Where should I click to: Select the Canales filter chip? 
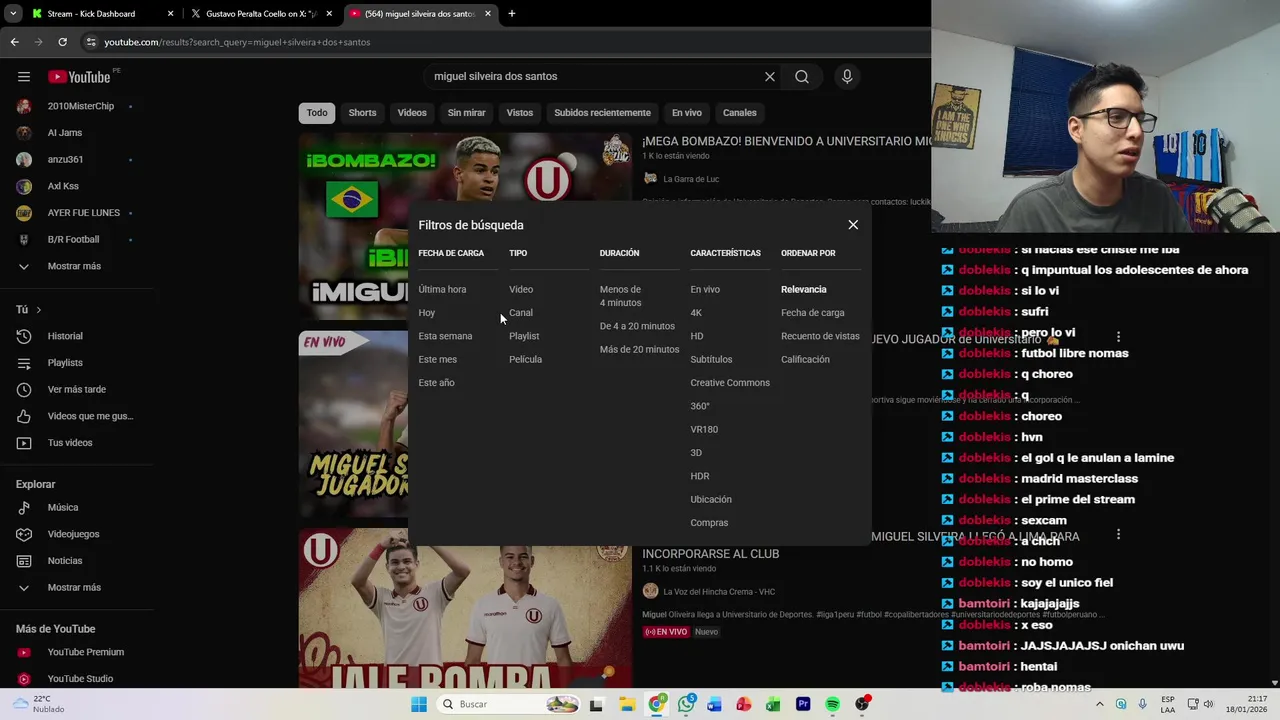[740, 113]
